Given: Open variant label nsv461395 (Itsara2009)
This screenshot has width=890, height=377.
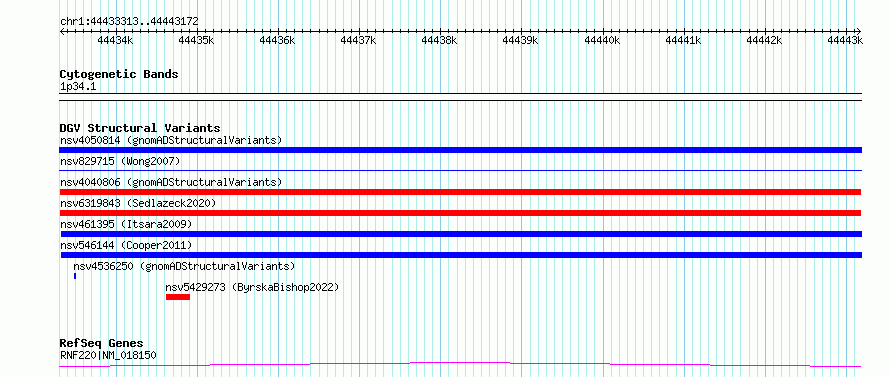Looking at the screenshot, I should [x=126, y=224].
